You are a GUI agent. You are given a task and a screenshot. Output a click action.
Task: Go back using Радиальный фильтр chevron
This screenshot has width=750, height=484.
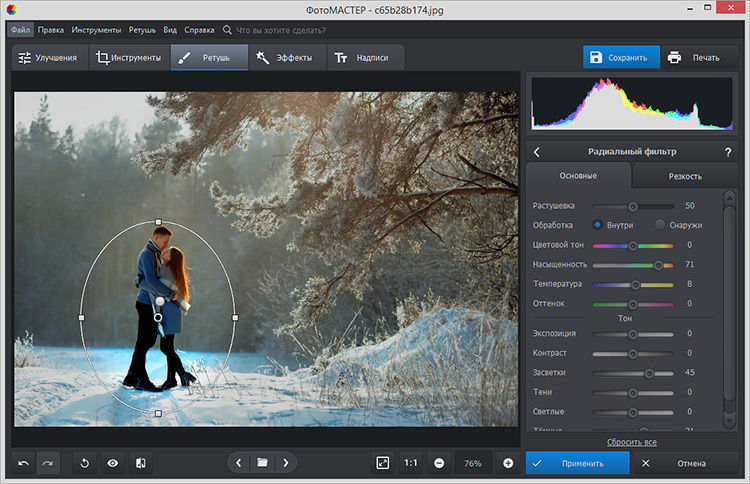pos(537,152)
